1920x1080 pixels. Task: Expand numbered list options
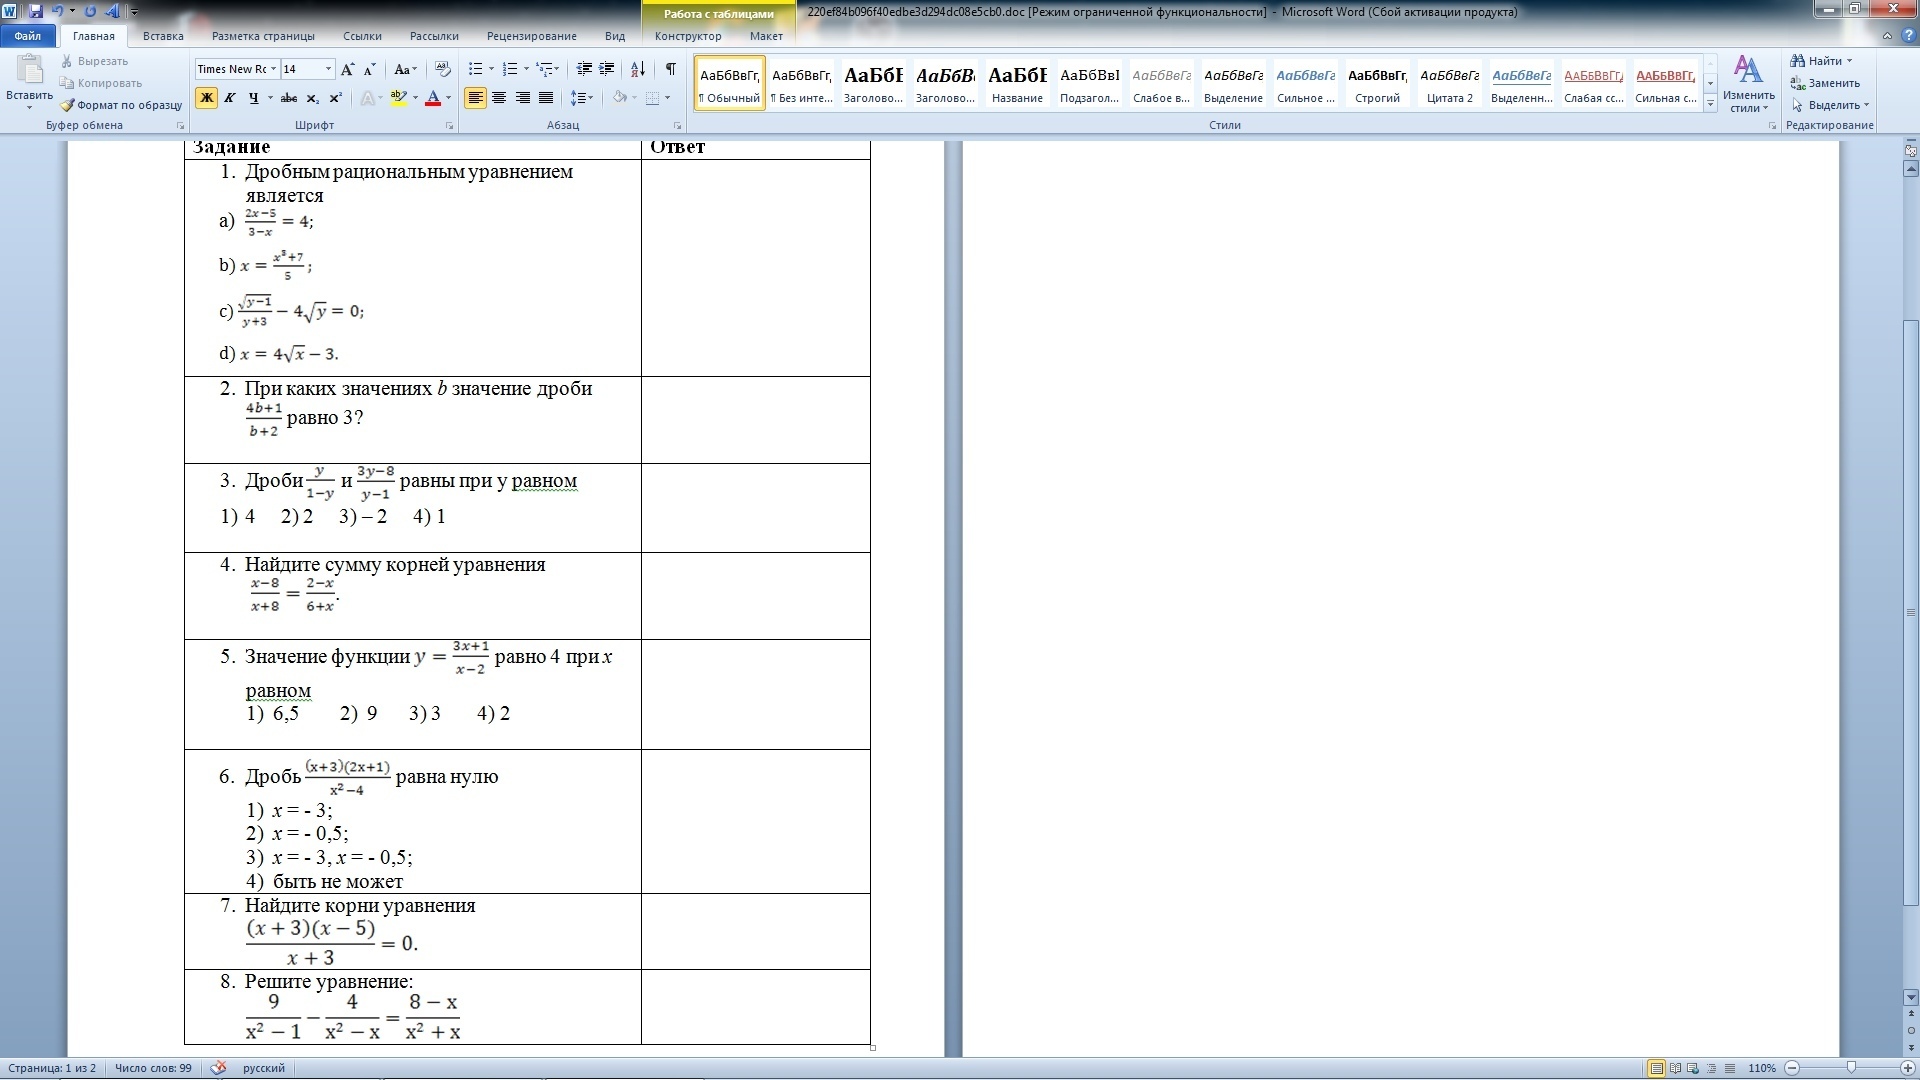(x=526, y=69)
